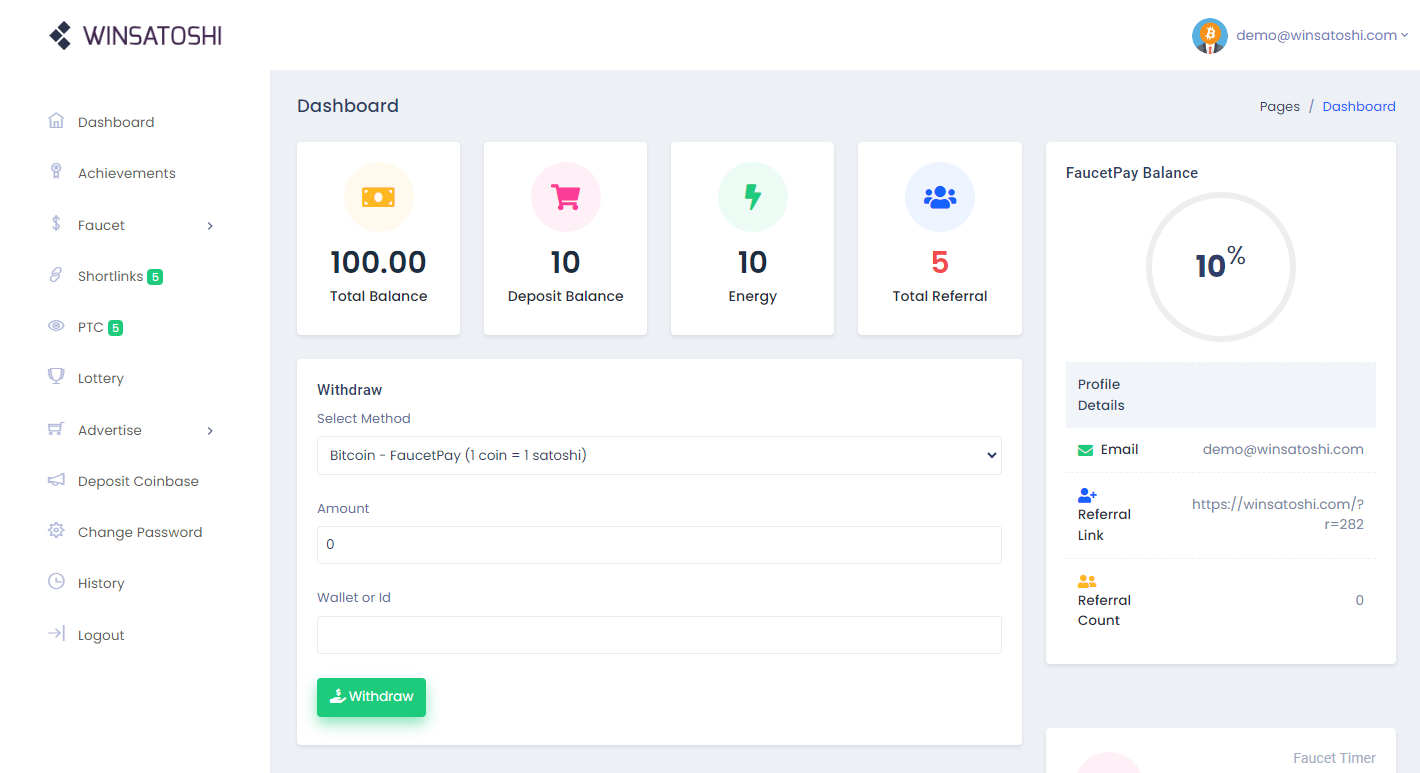Click the blue Referral Link user-plus icon
Screen dimensions: 1420x773
pos(1088,495)
